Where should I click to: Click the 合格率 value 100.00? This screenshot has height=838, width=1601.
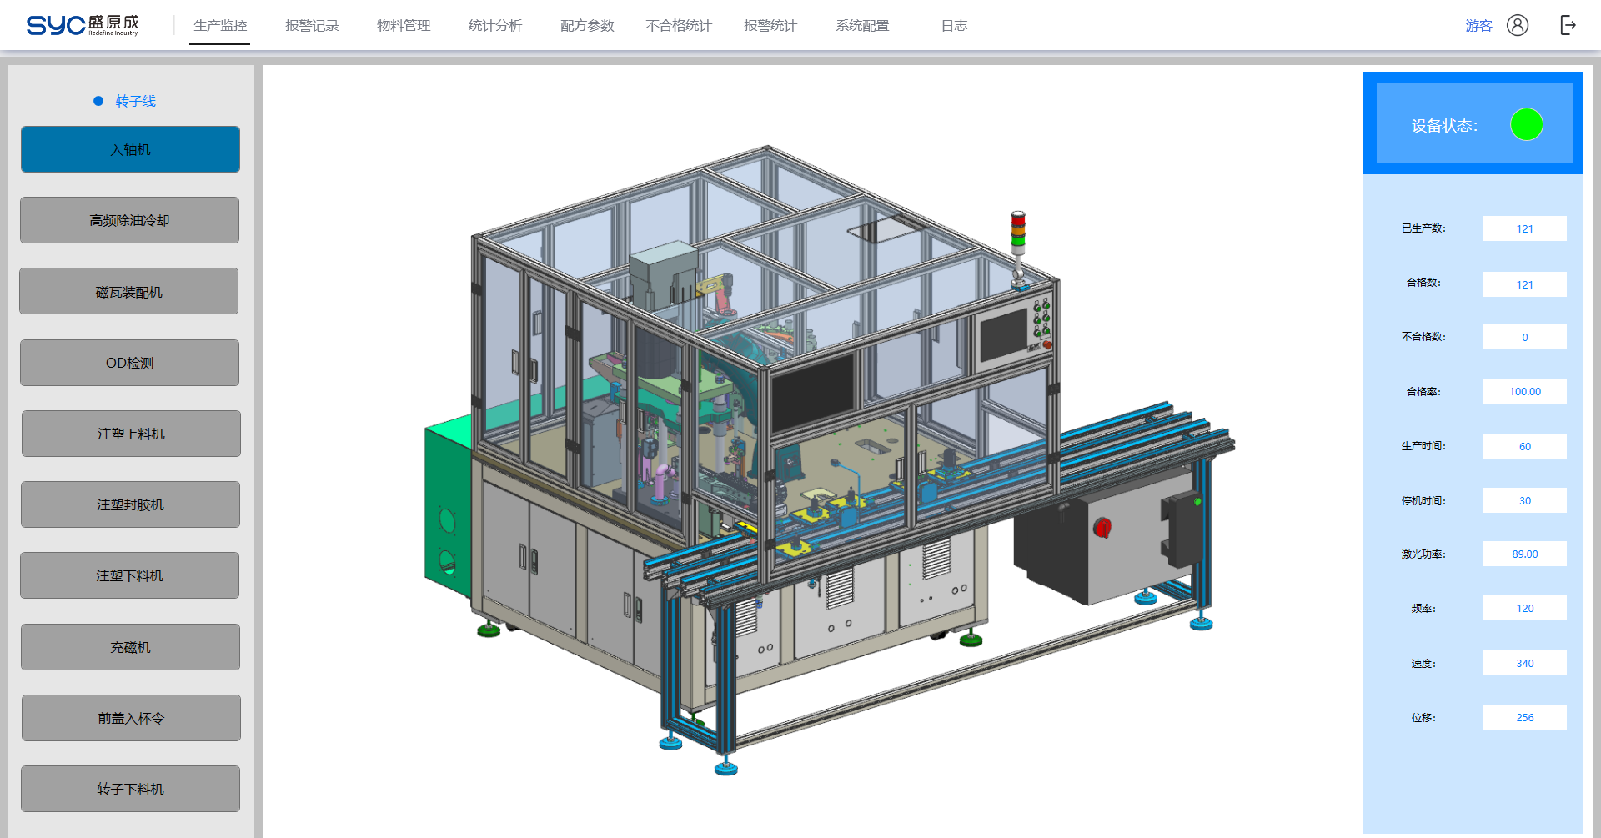pos(1525,392)
